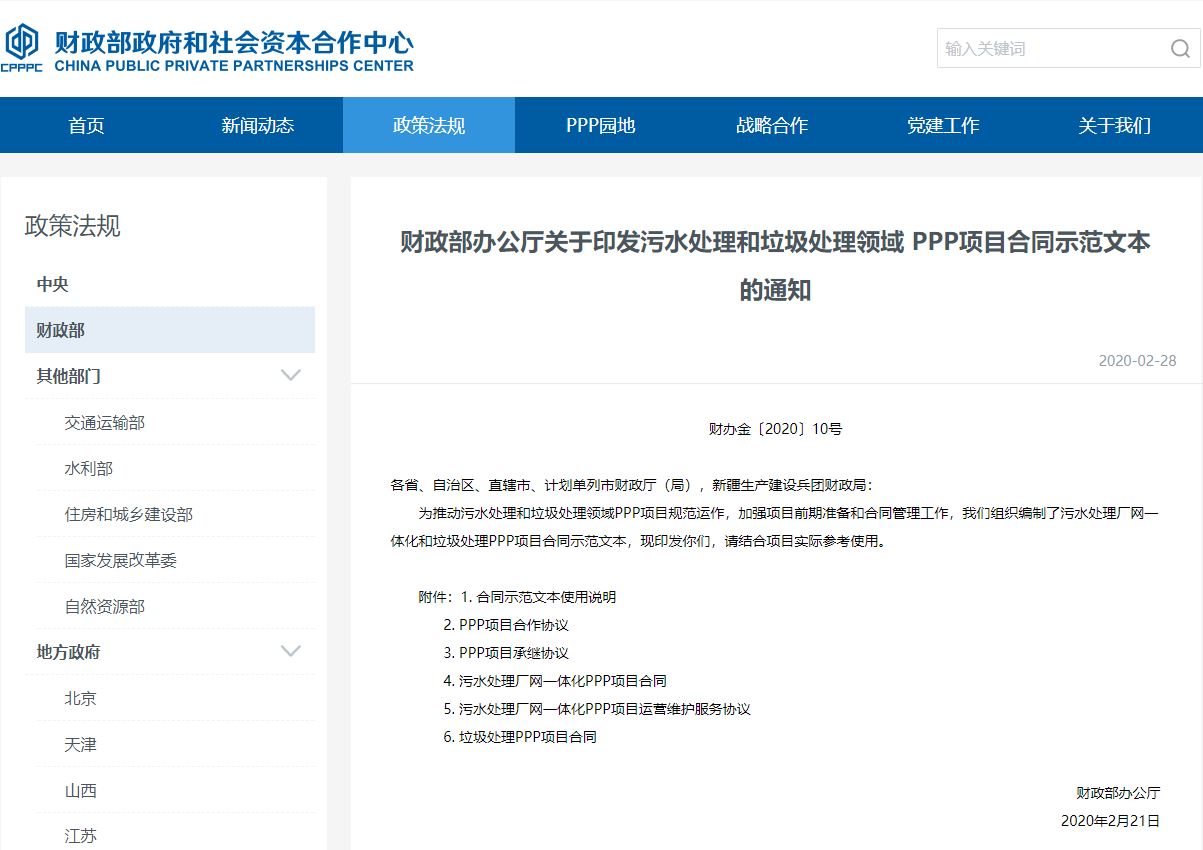Viewport: 1203px width, 850px height.
Task: Click the search magnifier icon
Action: click(1180, 49)
